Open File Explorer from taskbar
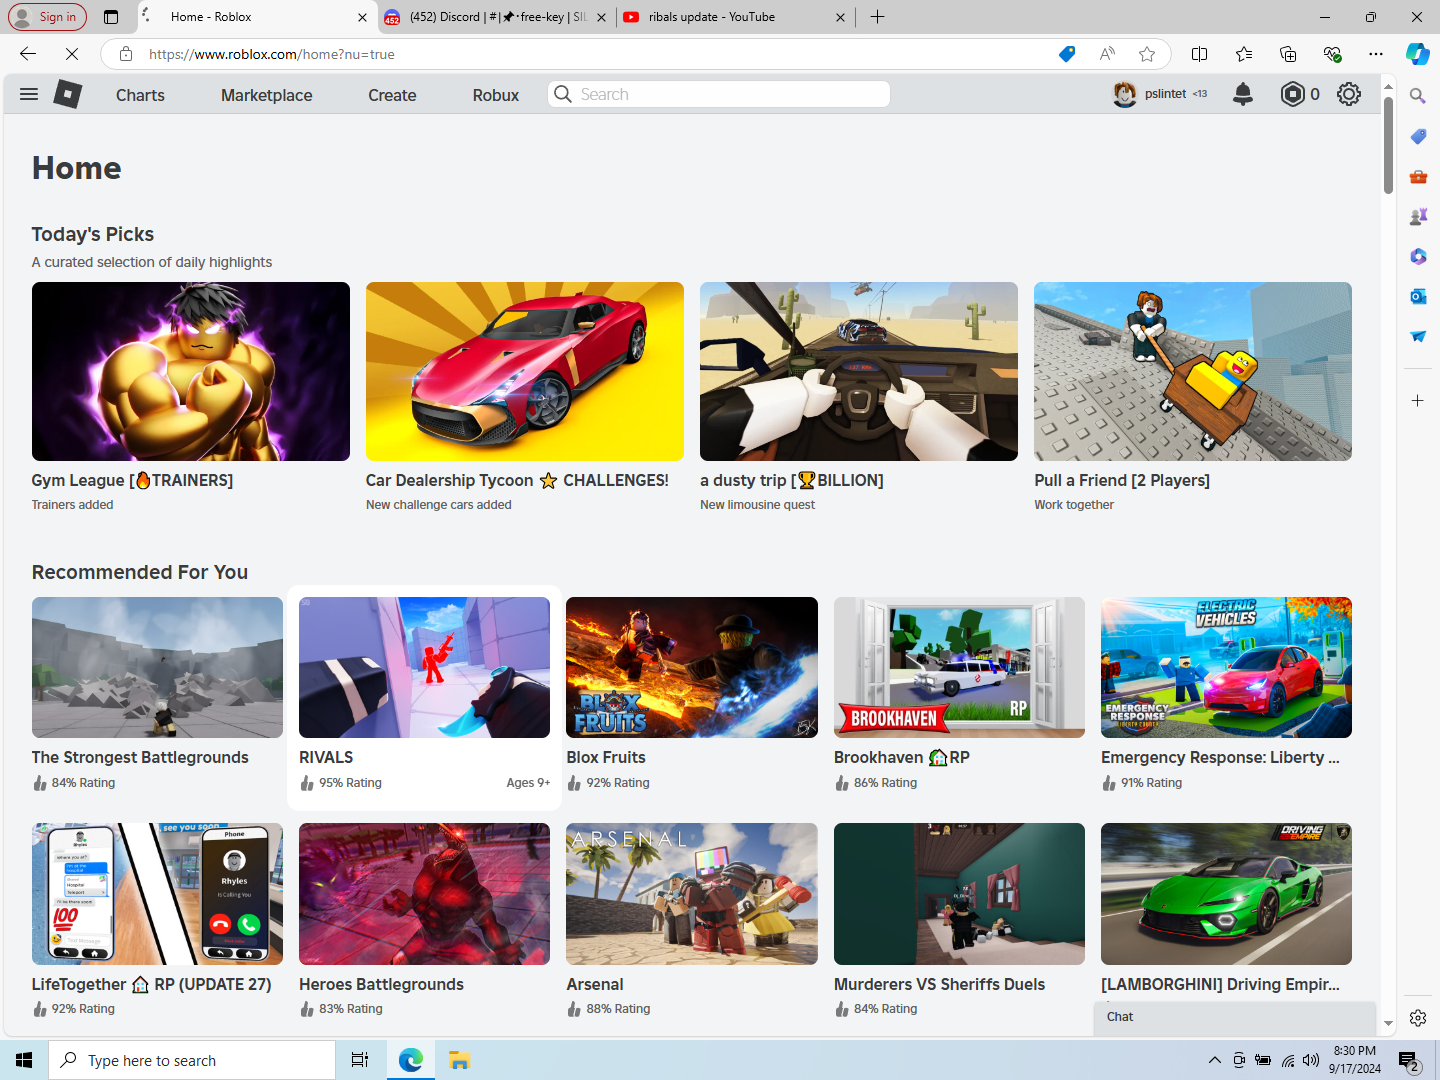This screenshot has width=1440, height=1080. 459,1060
